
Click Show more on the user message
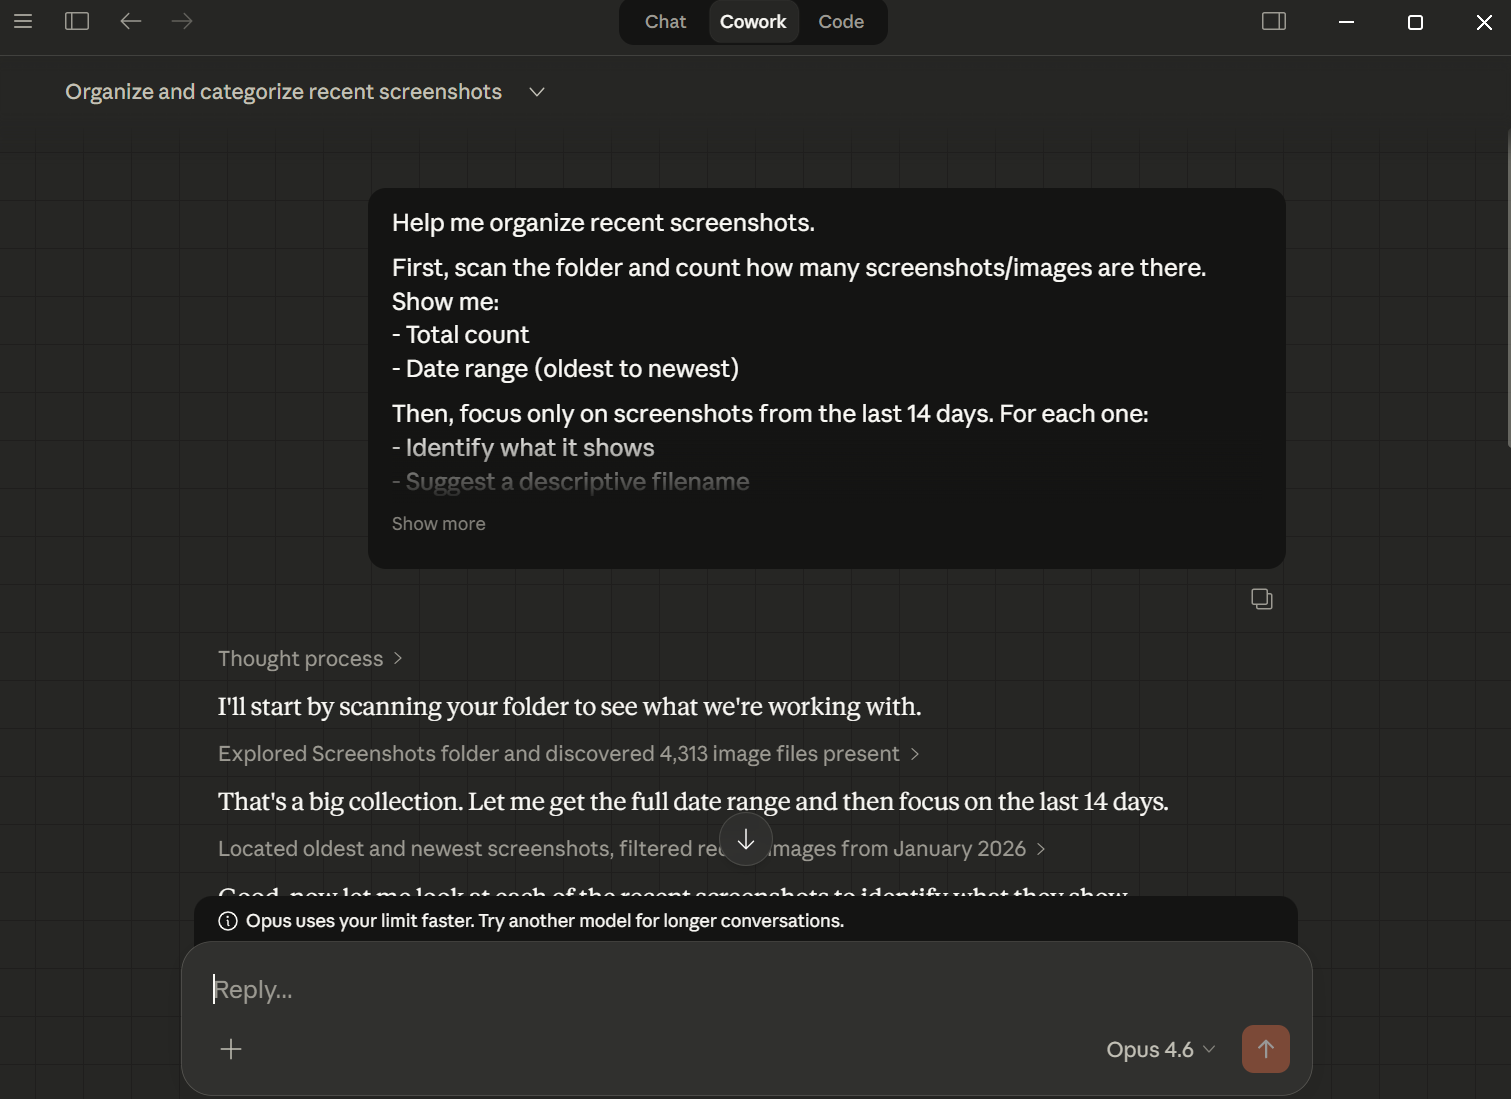438,524
